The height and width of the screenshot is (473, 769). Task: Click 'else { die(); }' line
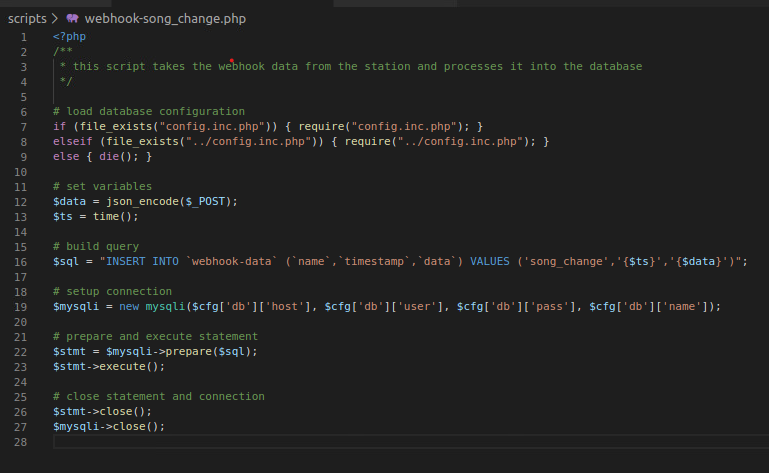tap(103, 157)
